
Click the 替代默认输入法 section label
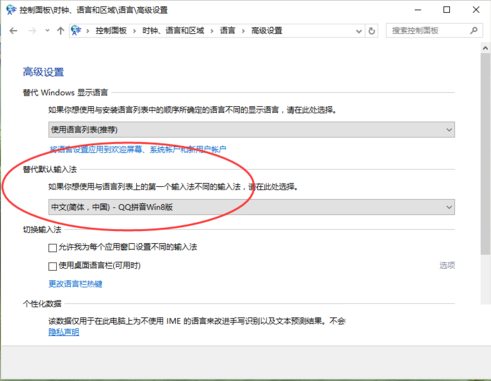coord(50,169)
